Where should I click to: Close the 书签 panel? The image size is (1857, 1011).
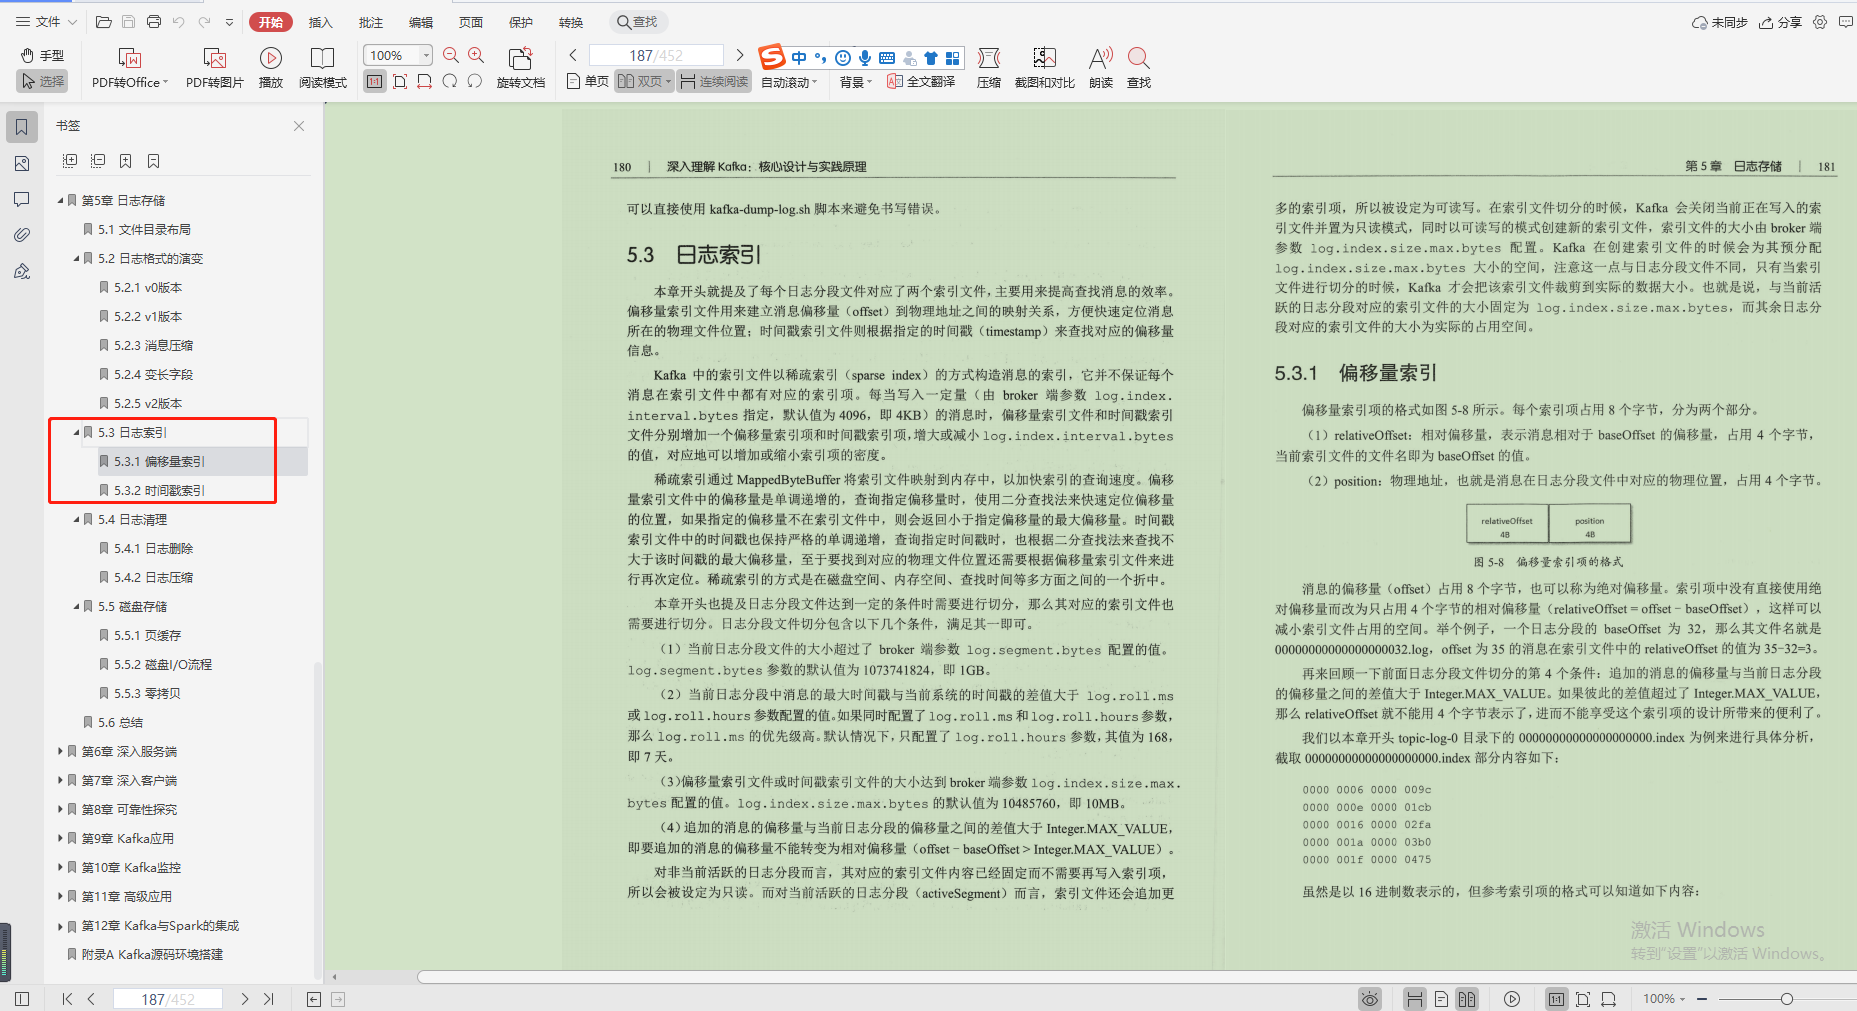[299, 126]
